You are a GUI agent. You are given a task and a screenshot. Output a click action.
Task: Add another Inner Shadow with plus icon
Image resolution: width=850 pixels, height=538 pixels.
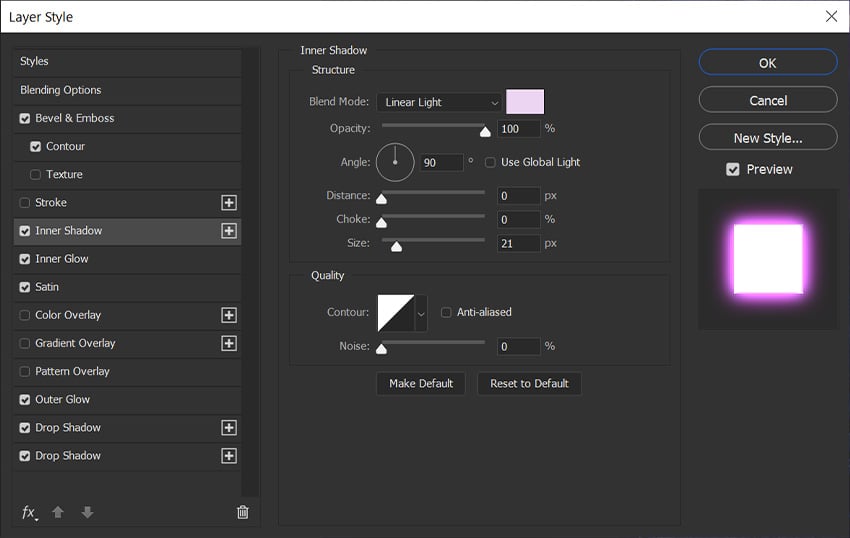click(229, 231)
